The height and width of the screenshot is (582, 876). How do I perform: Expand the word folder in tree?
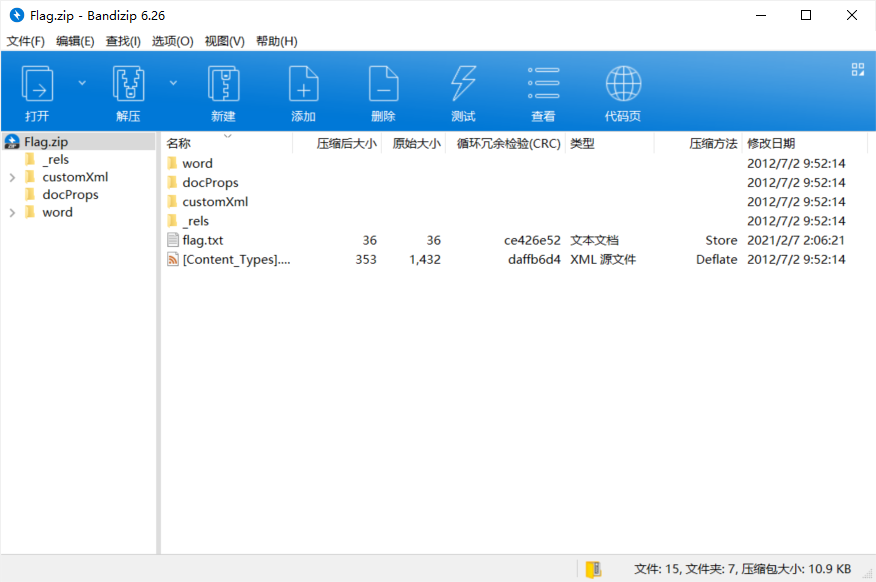coord(12,213)
